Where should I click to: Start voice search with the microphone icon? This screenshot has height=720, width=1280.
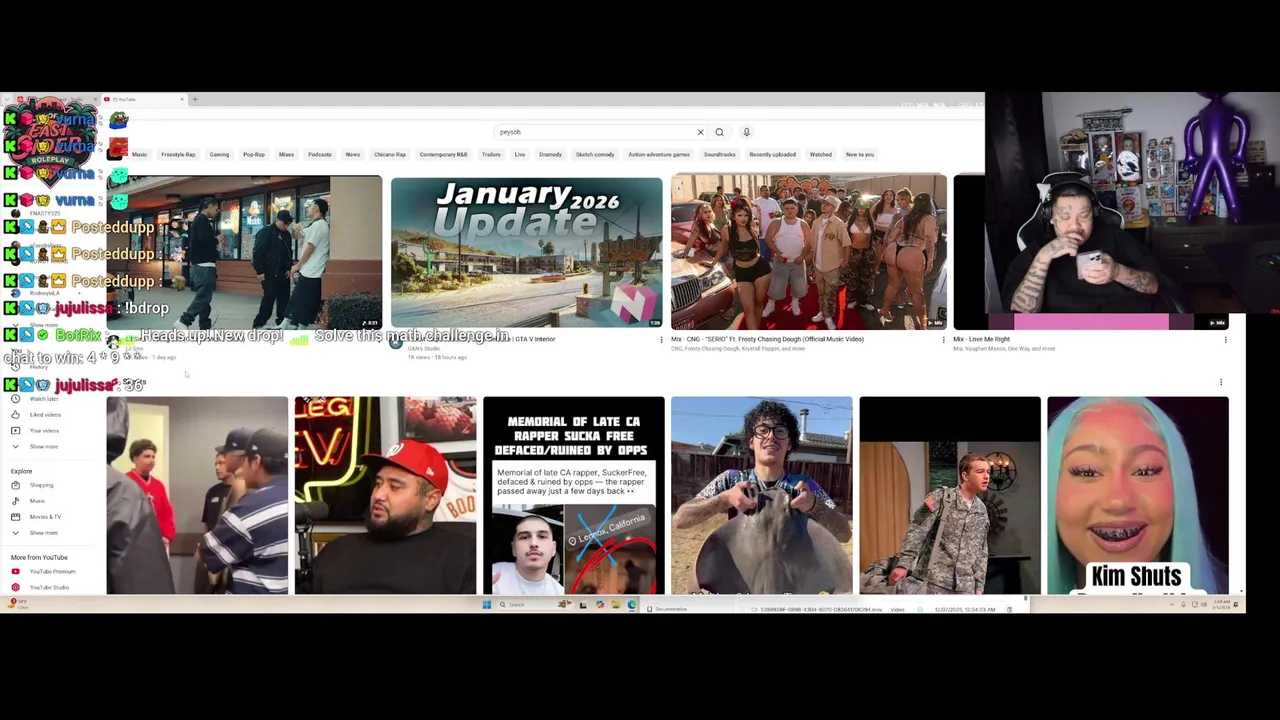[x=746, y=132]
